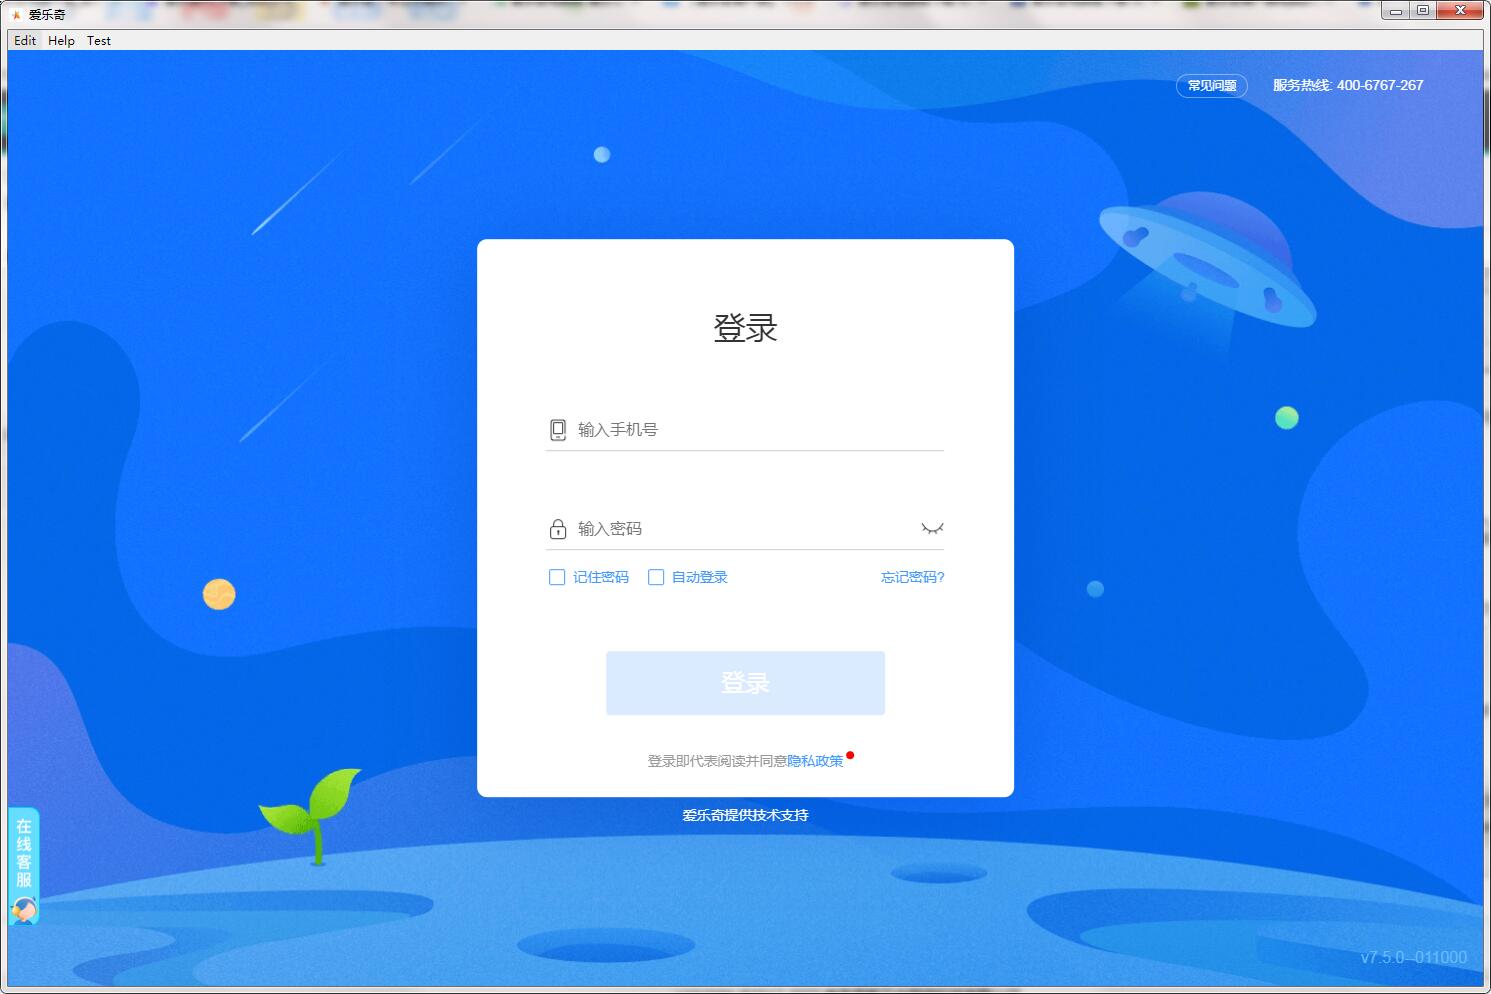1491x994 pixels.
Task: Open the Test menu
Action: click(97, 41)
